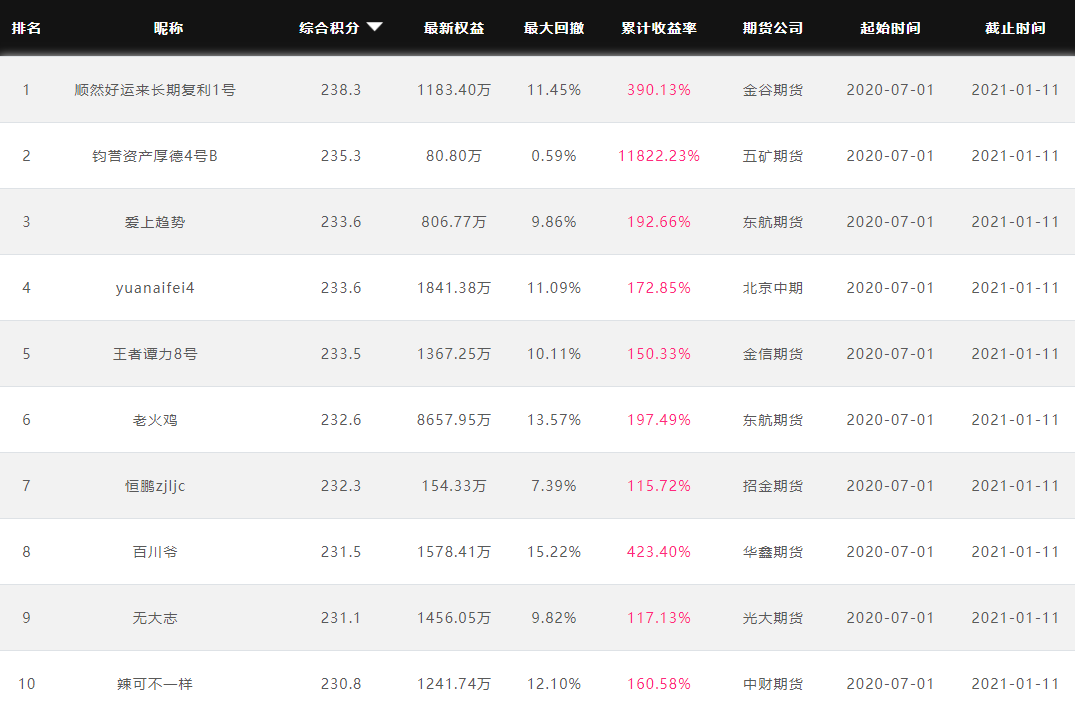This screenshot has height=710, width=1075.
Task: Select score value 235.3
Action: point(341,156)
